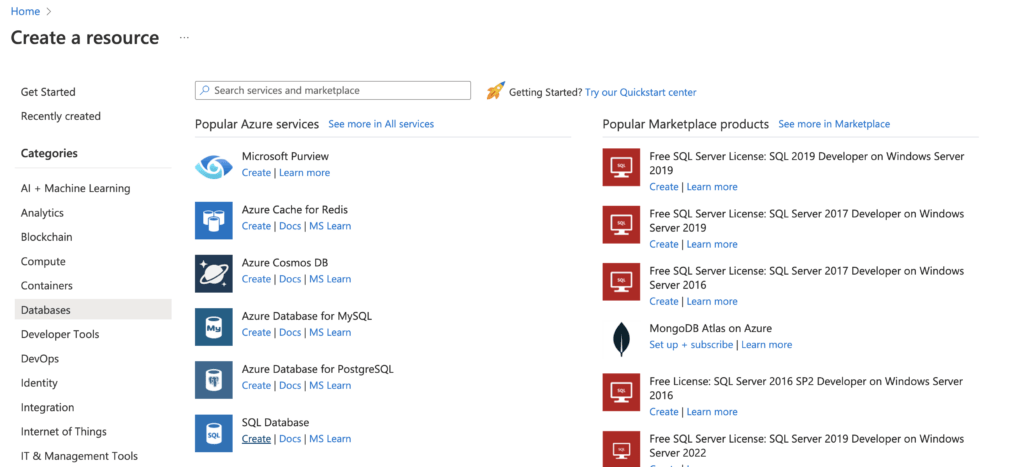Open the Compute category
The image size is (1024, 467).
(43, 261)
